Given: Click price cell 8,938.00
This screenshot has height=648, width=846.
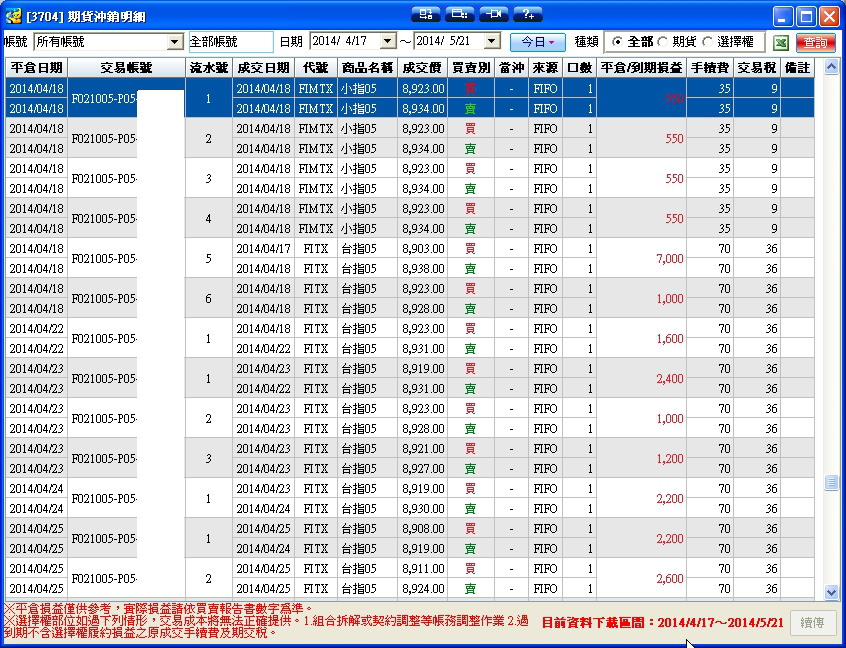Looking at the screenshot, I should point(422,269).
